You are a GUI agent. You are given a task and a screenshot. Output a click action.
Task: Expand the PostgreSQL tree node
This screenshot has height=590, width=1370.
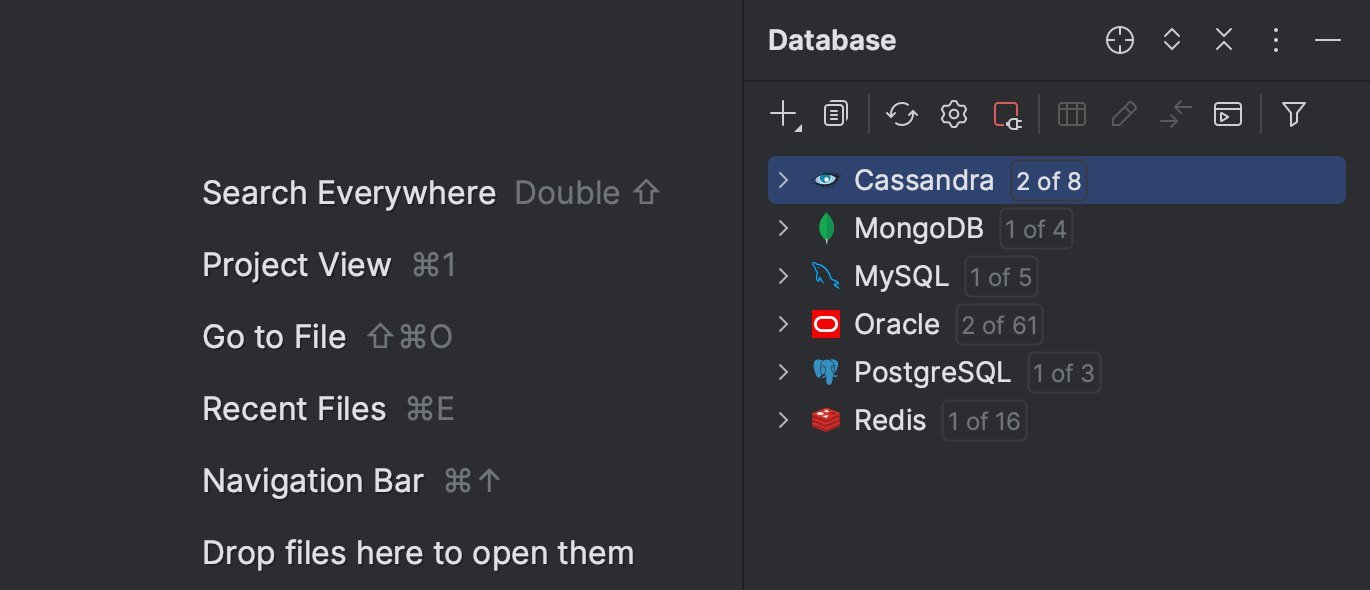[x=783, y=372]
